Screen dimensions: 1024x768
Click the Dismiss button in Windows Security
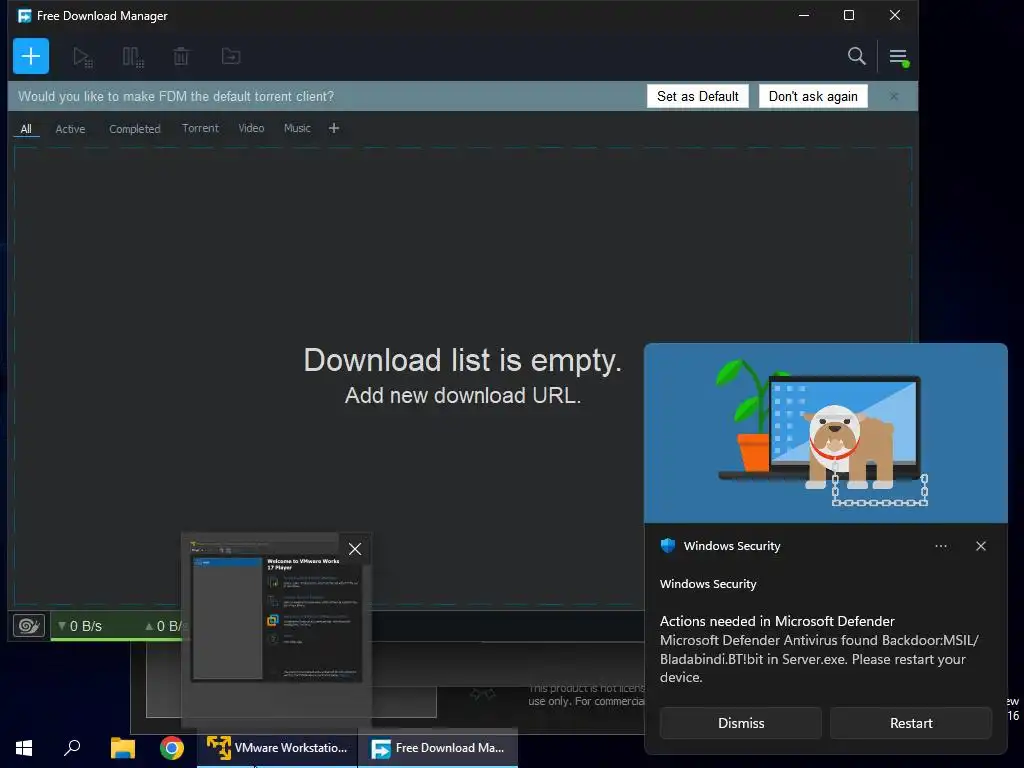[x=741, y=723]
